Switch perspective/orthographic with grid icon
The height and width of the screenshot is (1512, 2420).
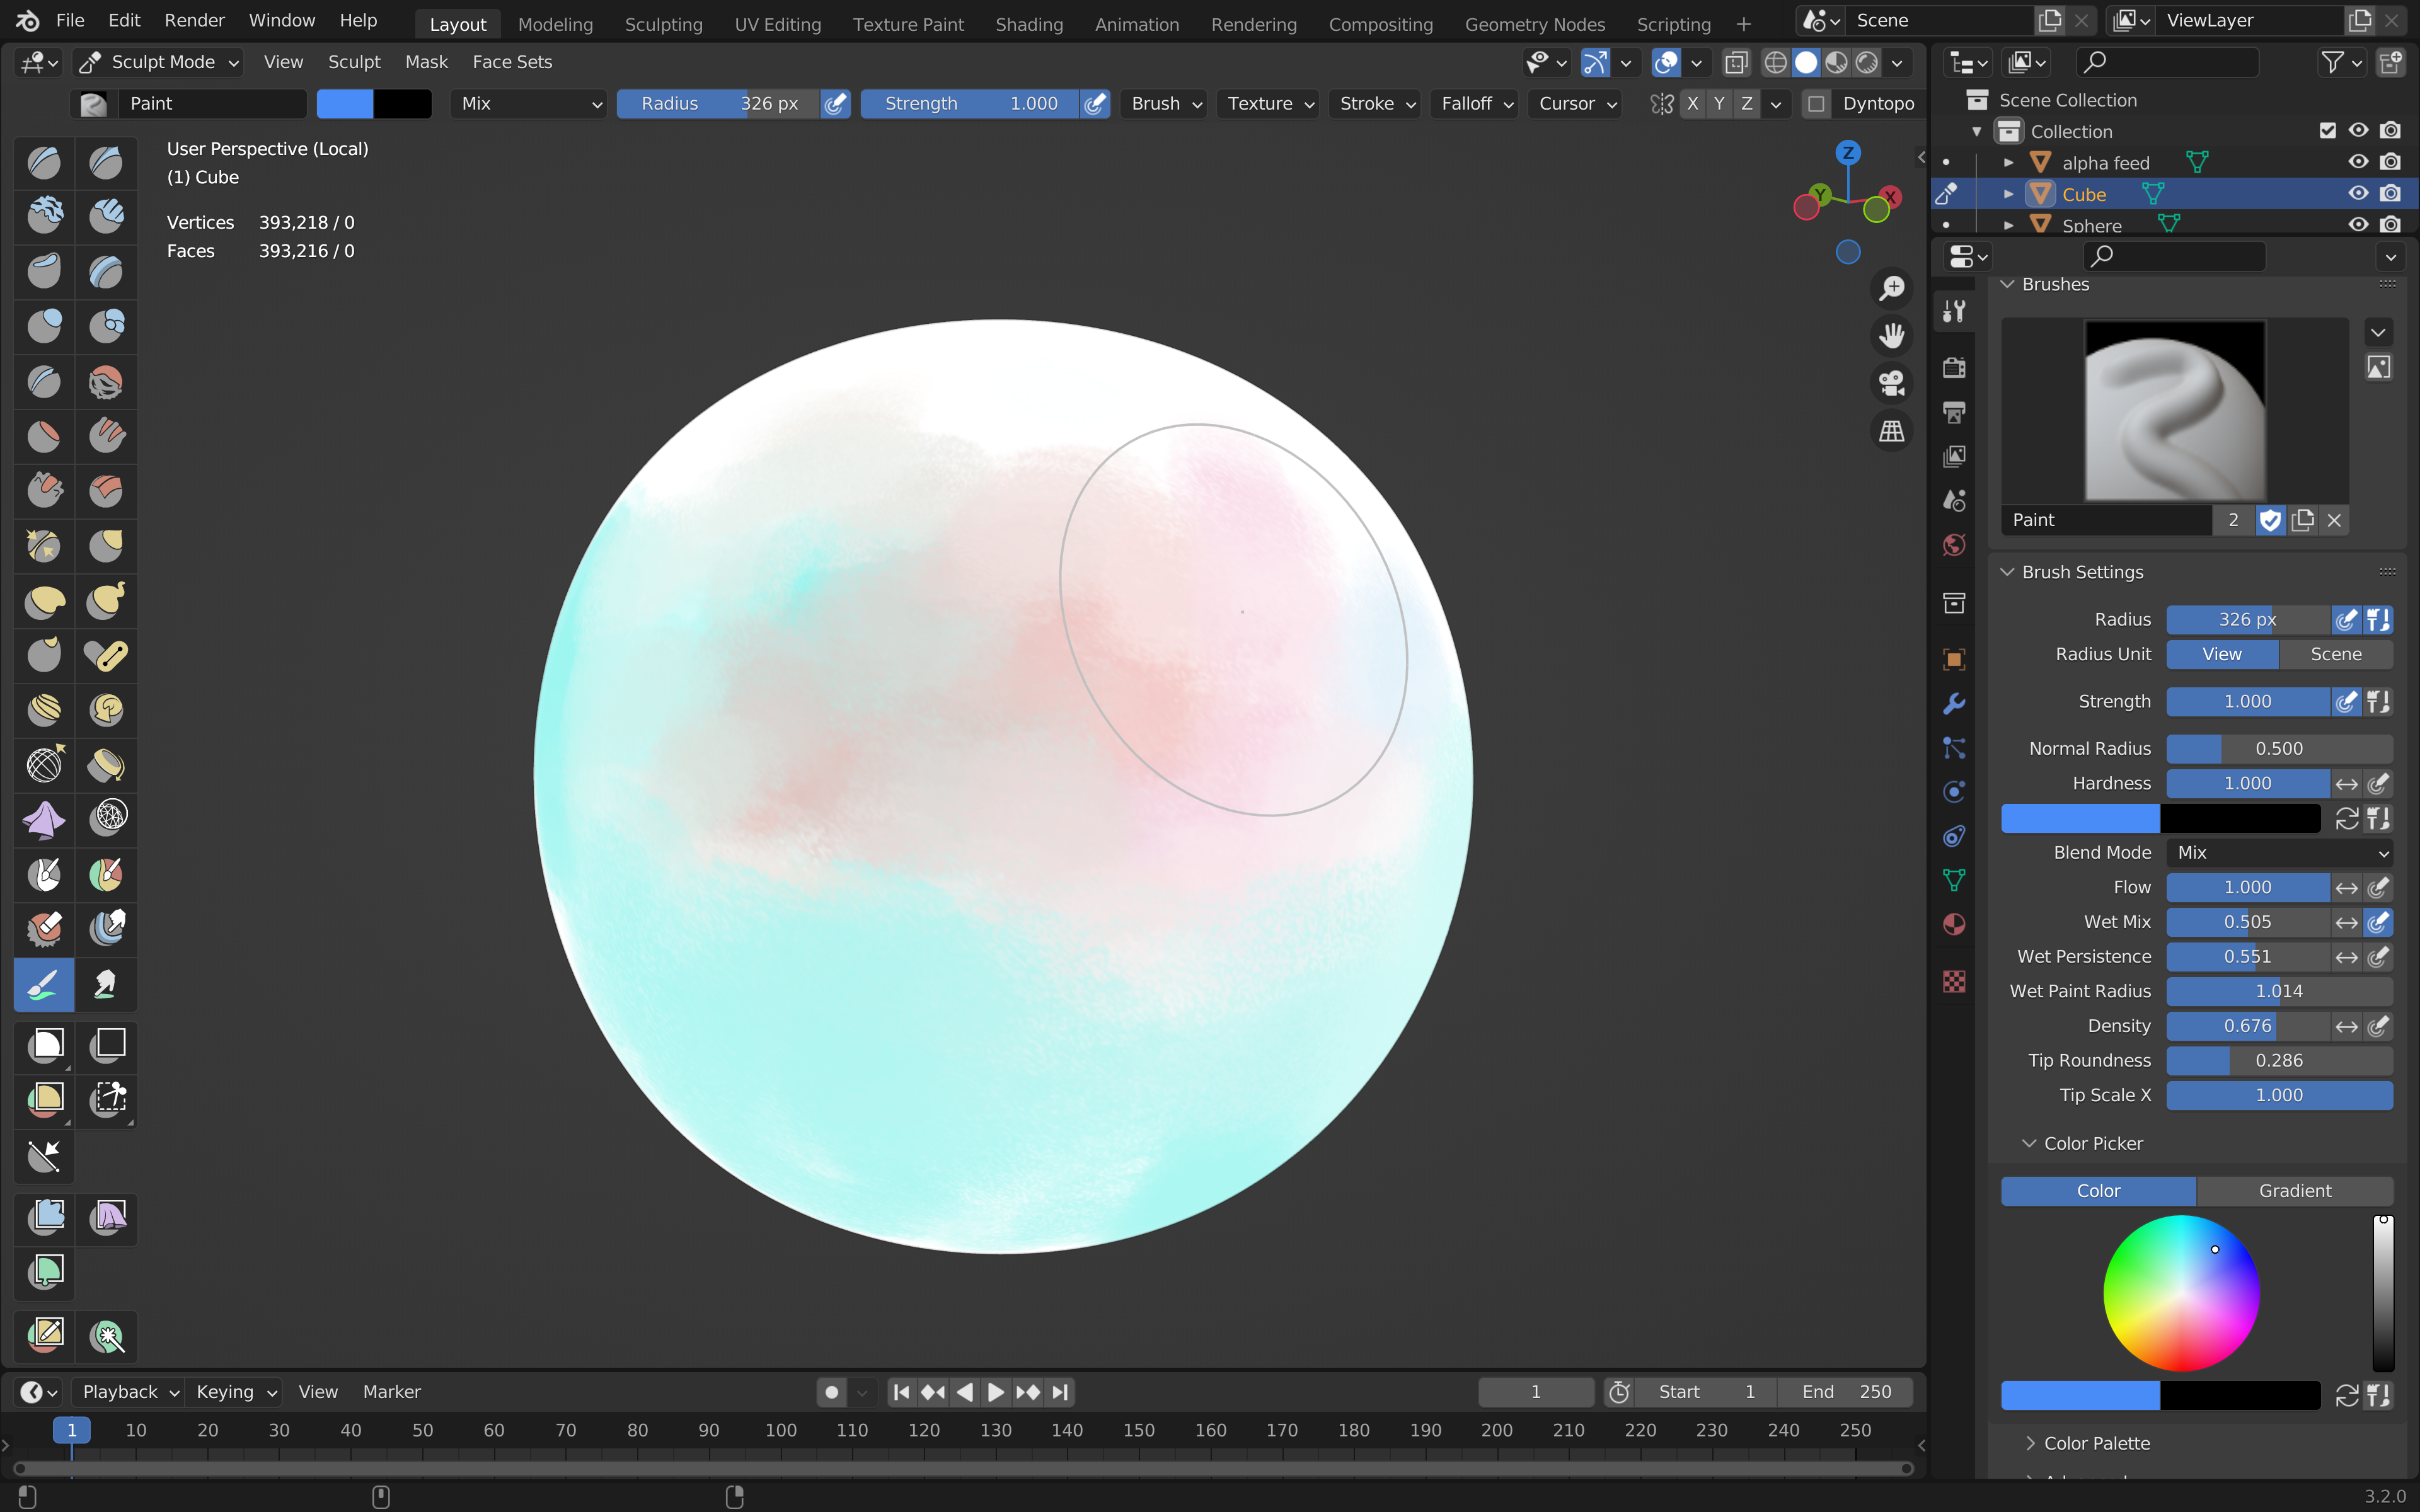[1891, 431]
